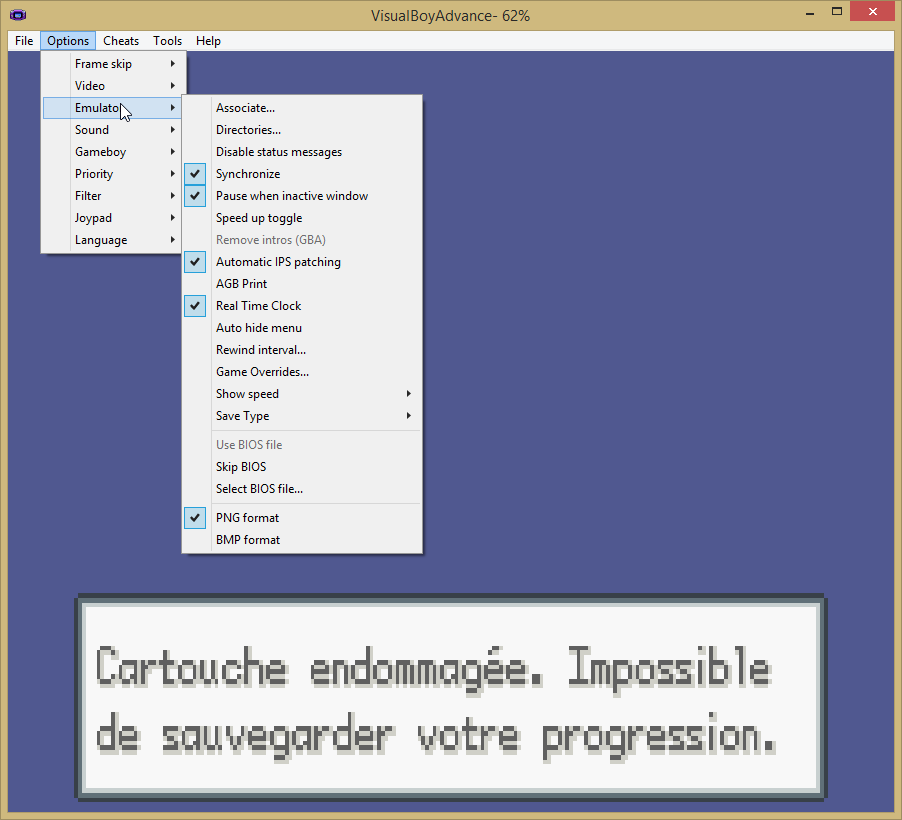Screen dimensions: 902x820
Task: Toggle Disable status messages
Action: [302, 152]
